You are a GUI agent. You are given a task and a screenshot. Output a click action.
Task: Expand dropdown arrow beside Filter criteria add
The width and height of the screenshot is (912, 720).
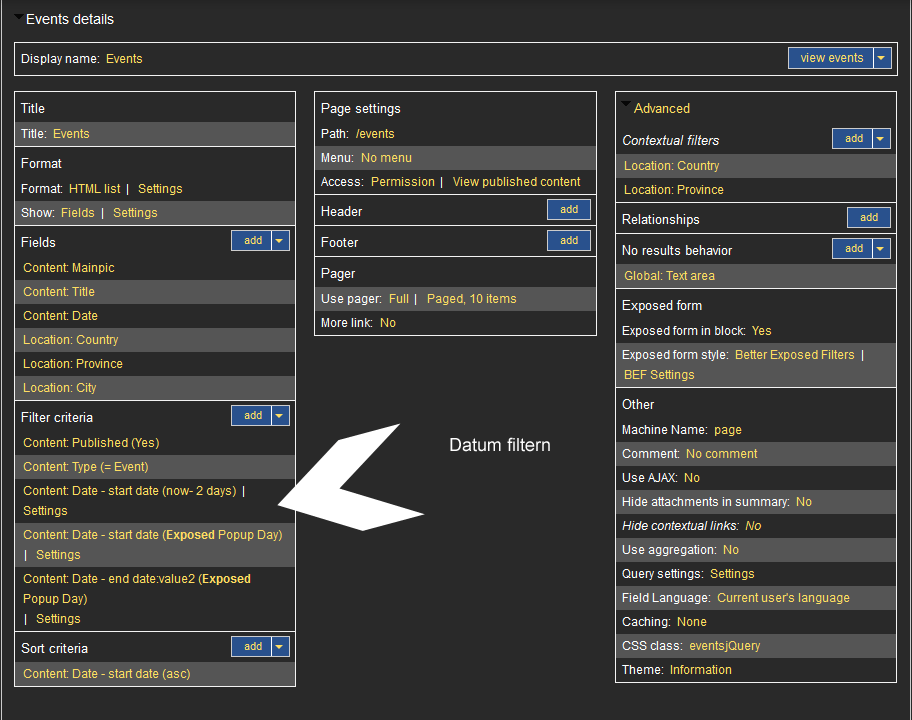[280, 415]
